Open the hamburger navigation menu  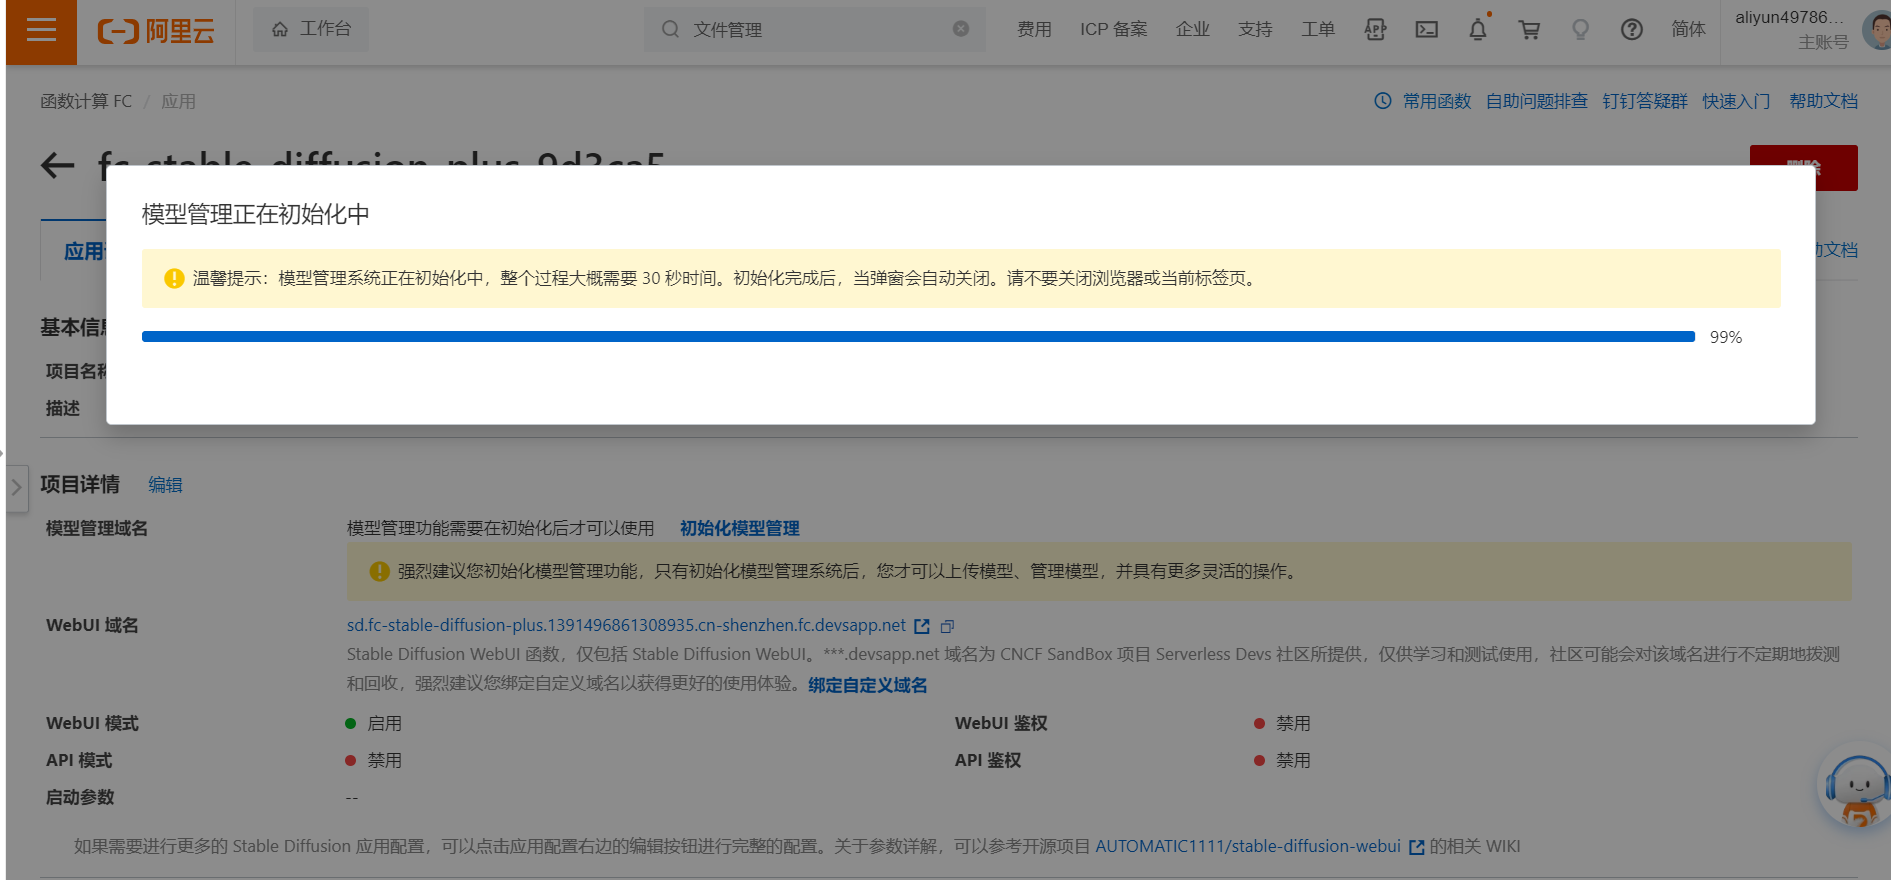click(41, 30)
